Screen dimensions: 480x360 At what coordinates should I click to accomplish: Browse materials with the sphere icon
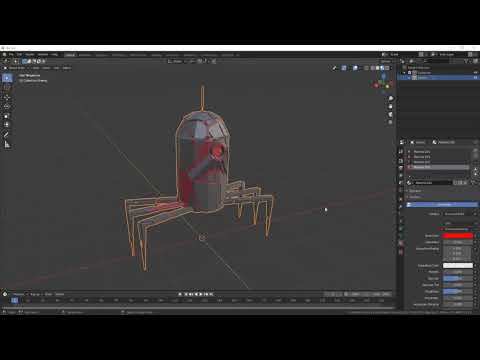point(409,183)
